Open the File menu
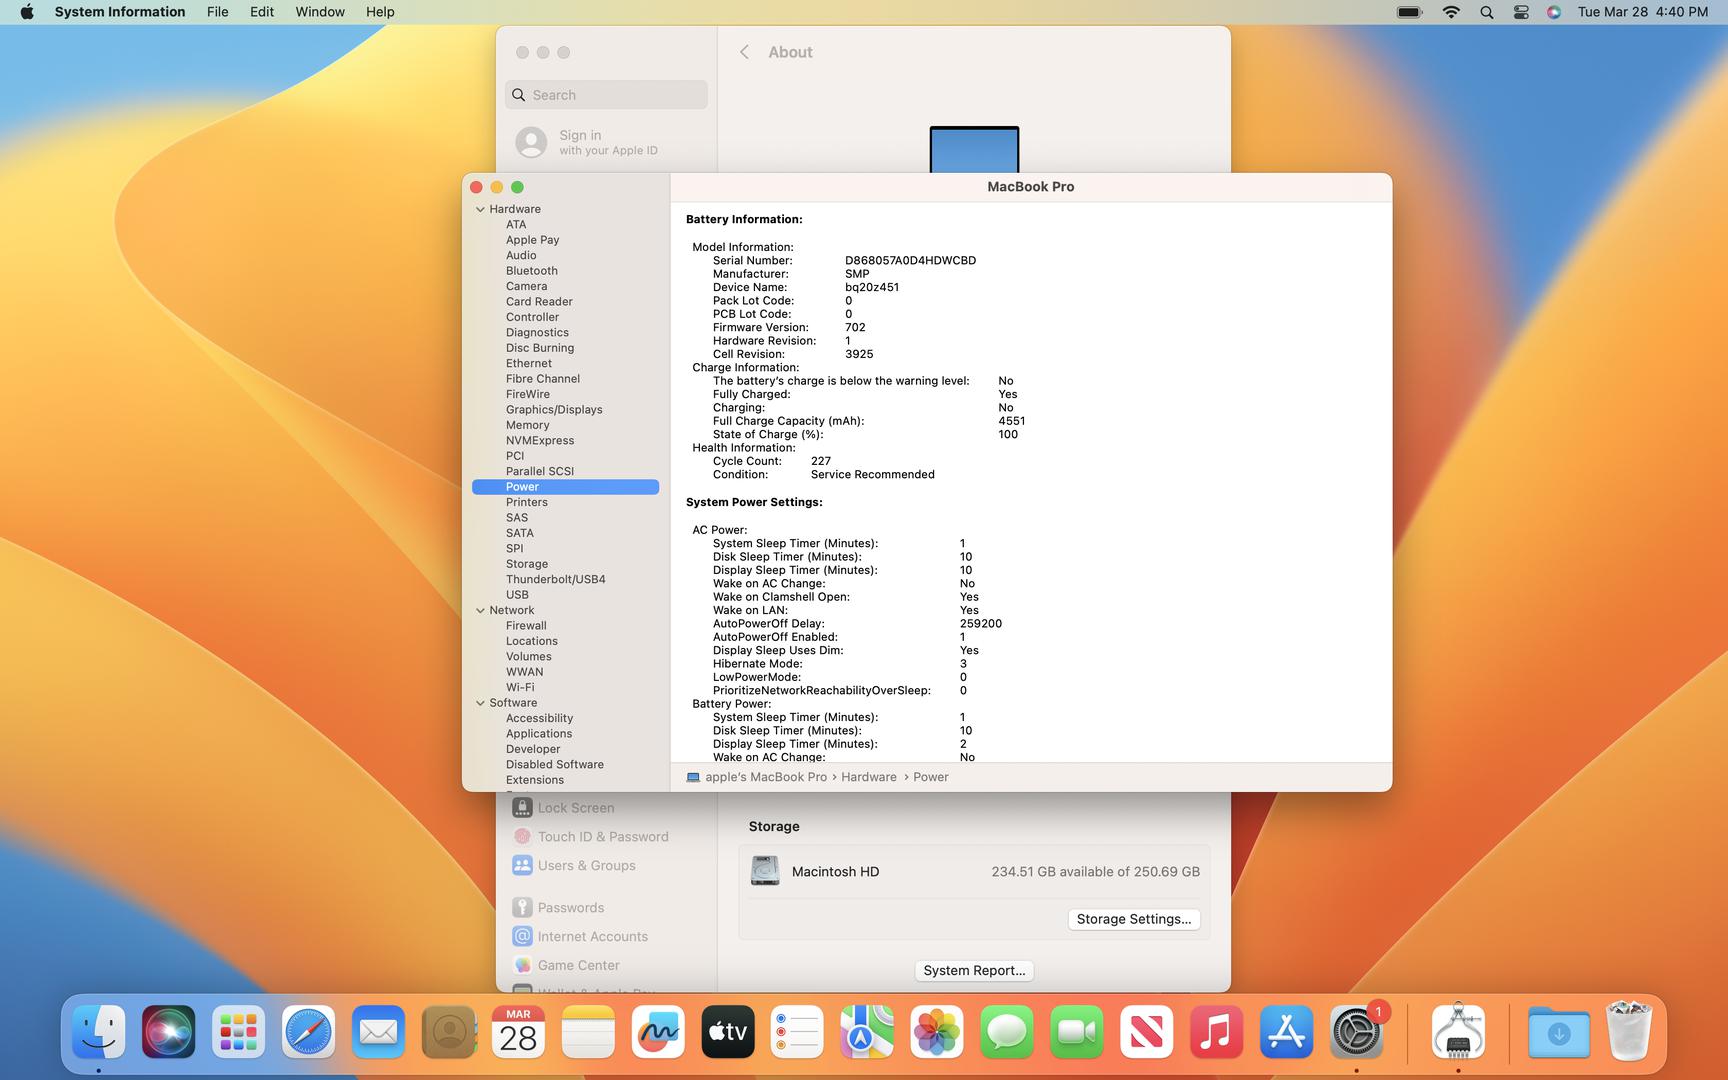 tap(217, 12)
